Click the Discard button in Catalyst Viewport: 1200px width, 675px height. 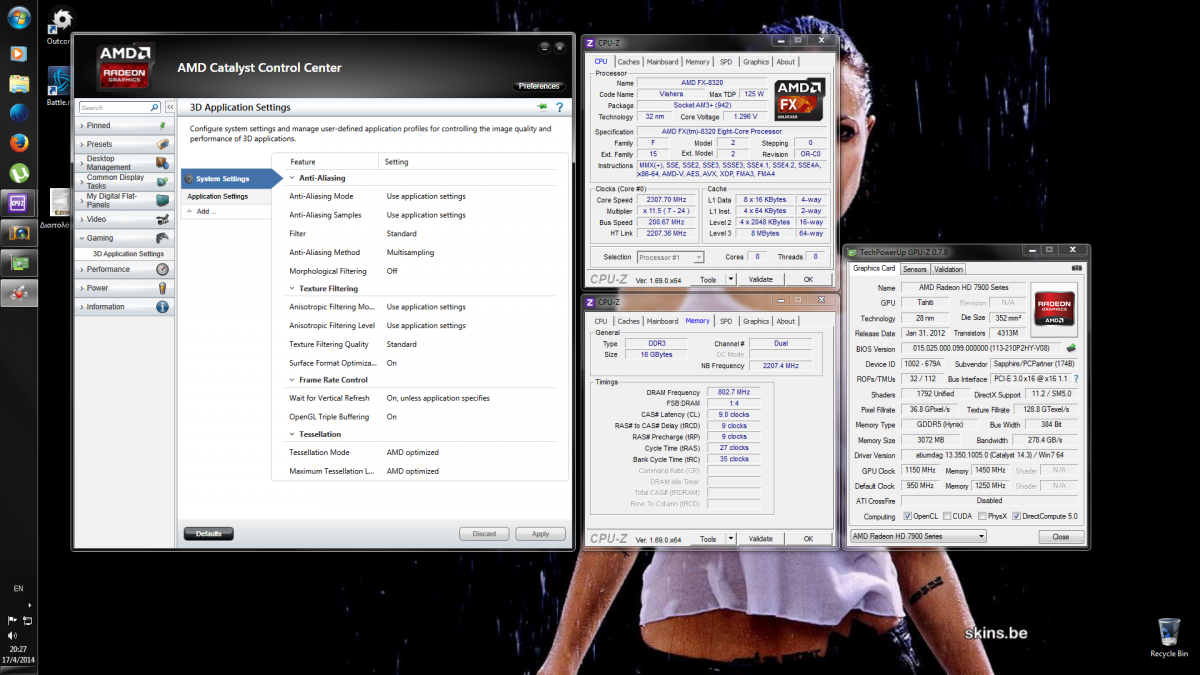[484, 534]
